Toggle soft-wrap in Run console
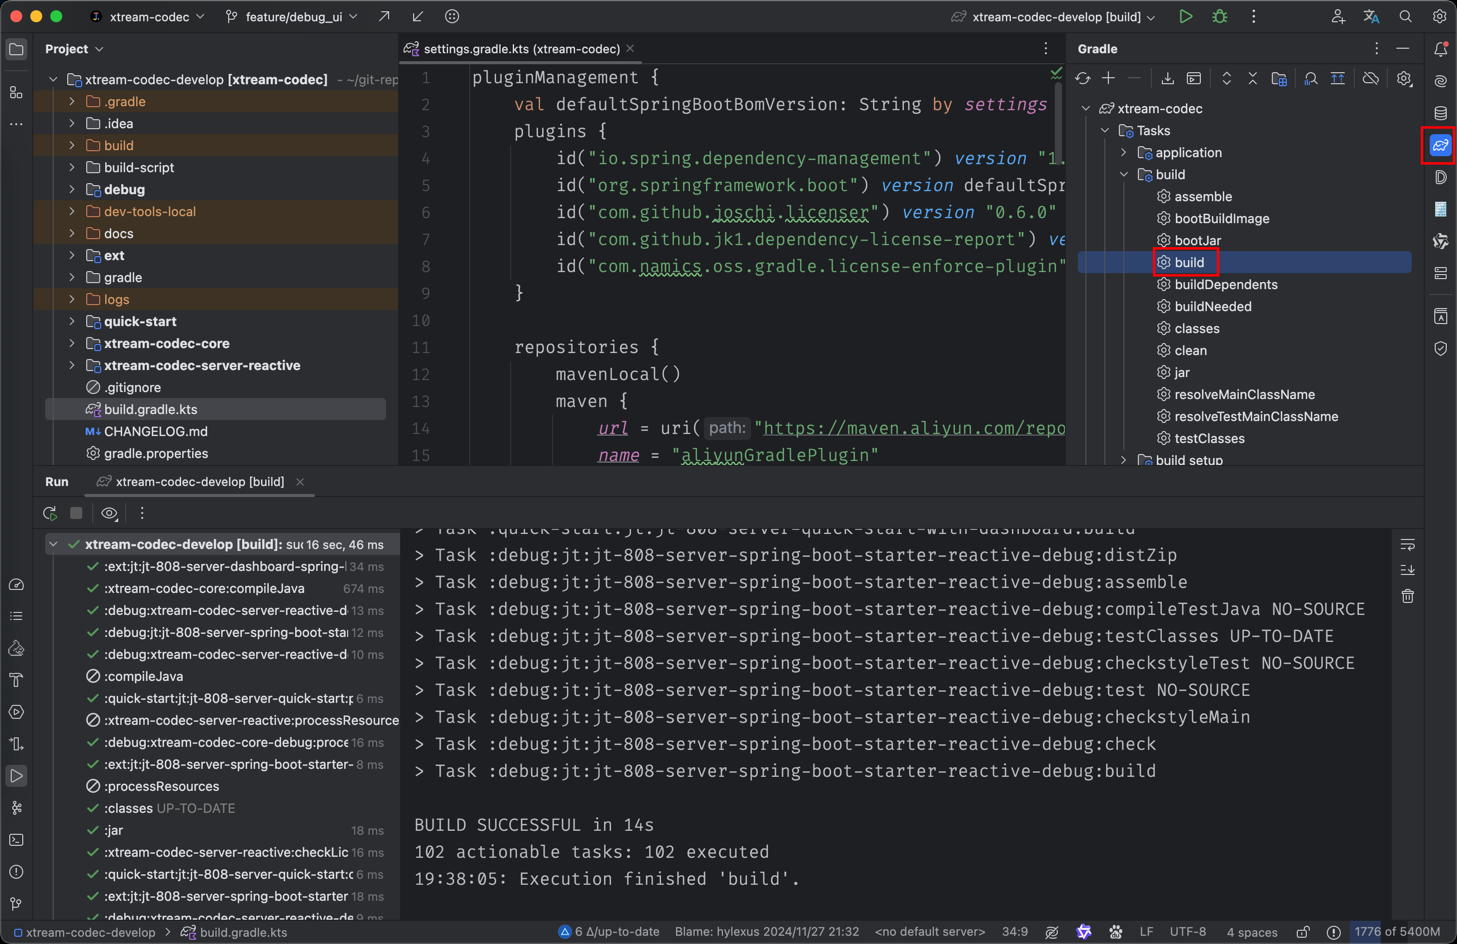Viewport: 1457px width, 944px height. (1407, 545)
